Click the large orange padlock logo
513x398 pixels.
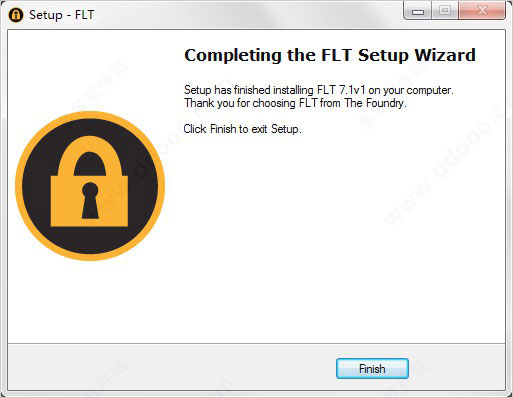(90, 186)
